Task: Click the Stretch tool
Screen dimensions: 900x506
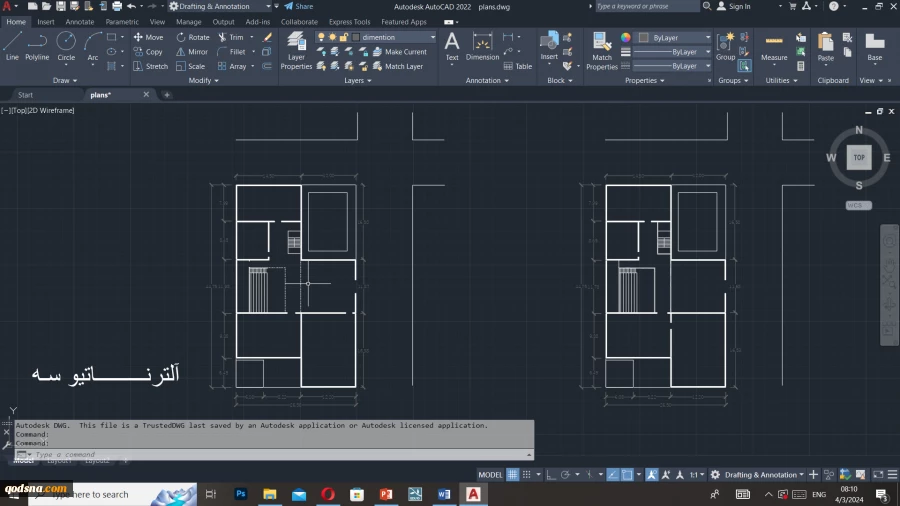Action: [x=150, y=66]
